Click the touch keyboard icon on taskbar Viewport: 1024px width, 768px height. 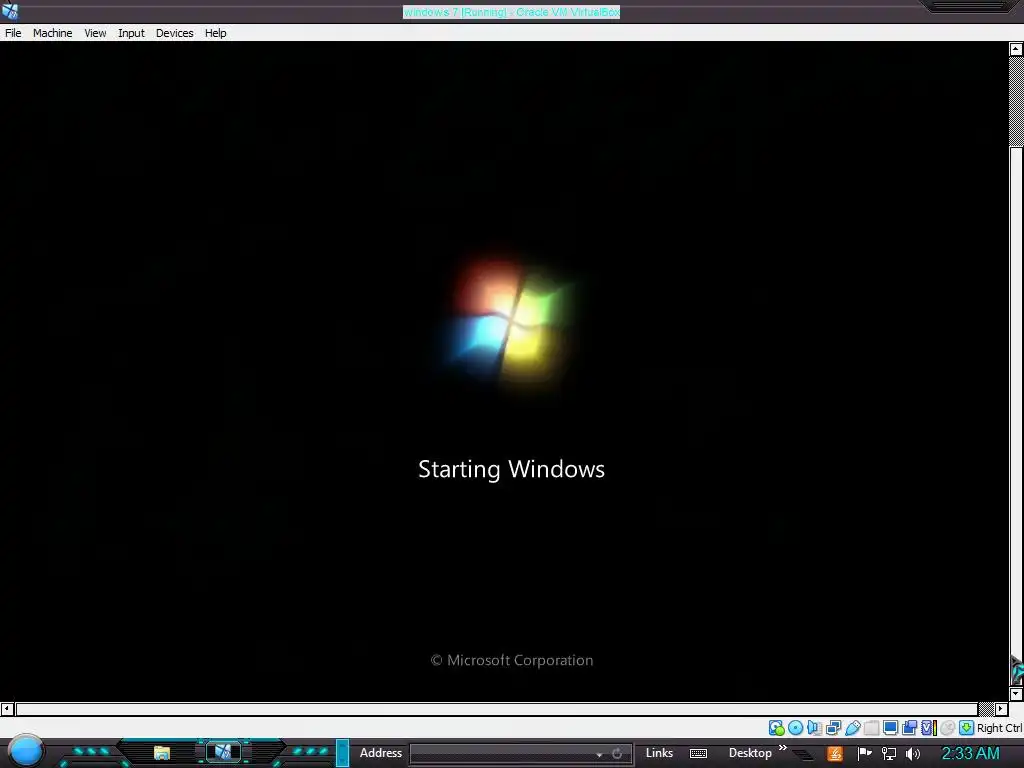698,754
